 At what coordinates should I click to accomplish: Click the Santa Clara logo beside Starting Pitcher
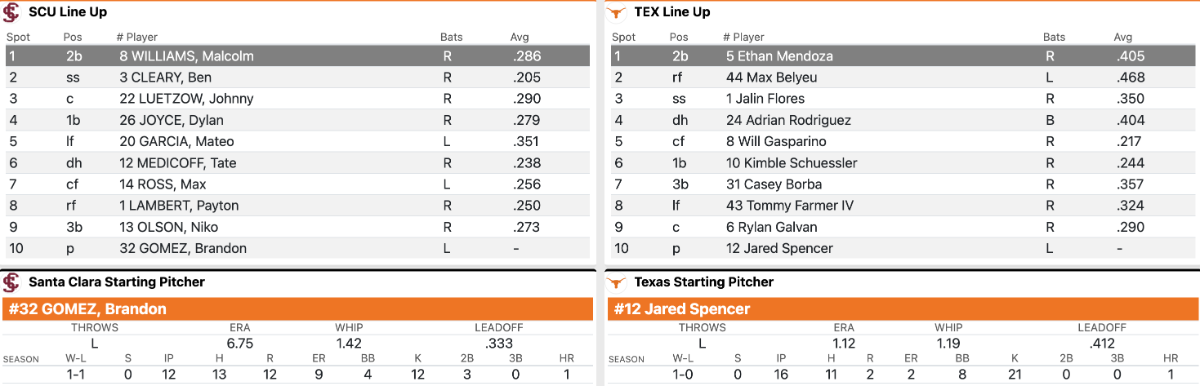pos(11,282)
